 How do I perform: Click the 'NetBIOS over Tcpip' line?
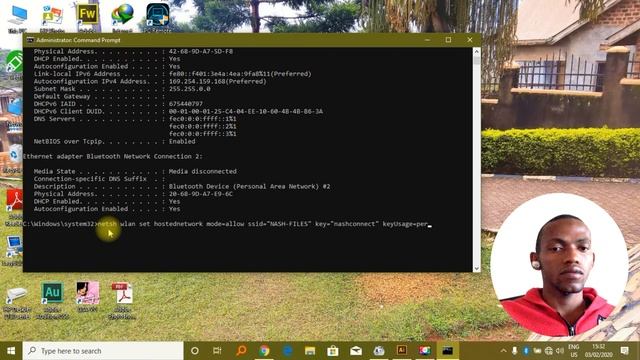[x=114, y=141]
